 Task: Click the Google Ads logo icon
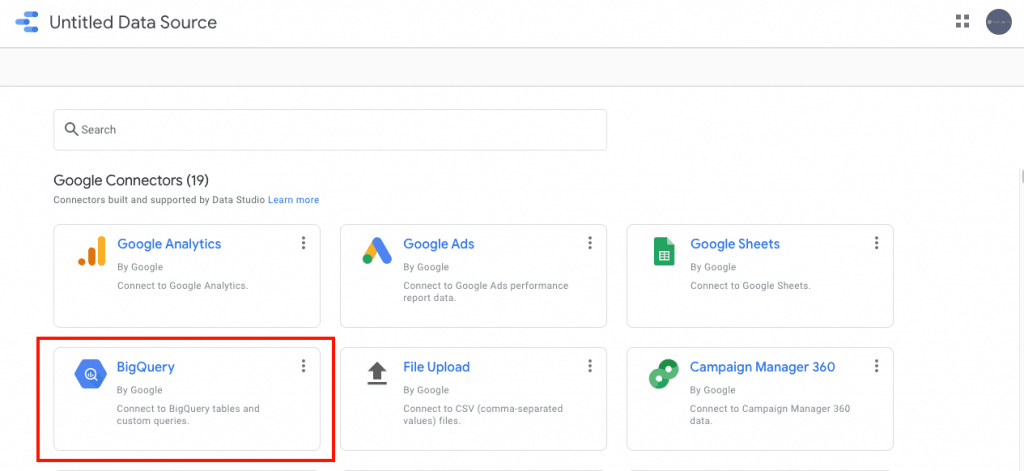(x=377, y=251)
